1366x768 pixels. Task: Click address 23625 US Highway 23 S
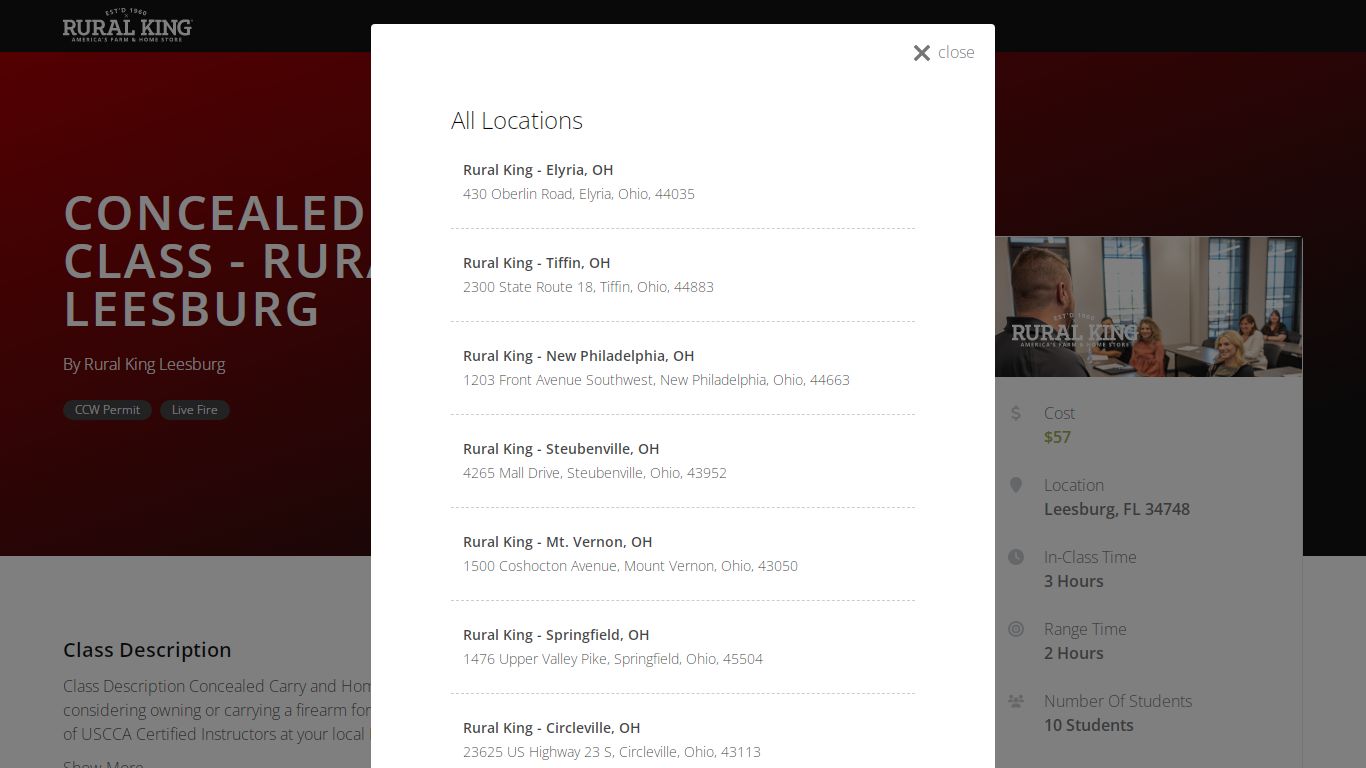(611, 752)
